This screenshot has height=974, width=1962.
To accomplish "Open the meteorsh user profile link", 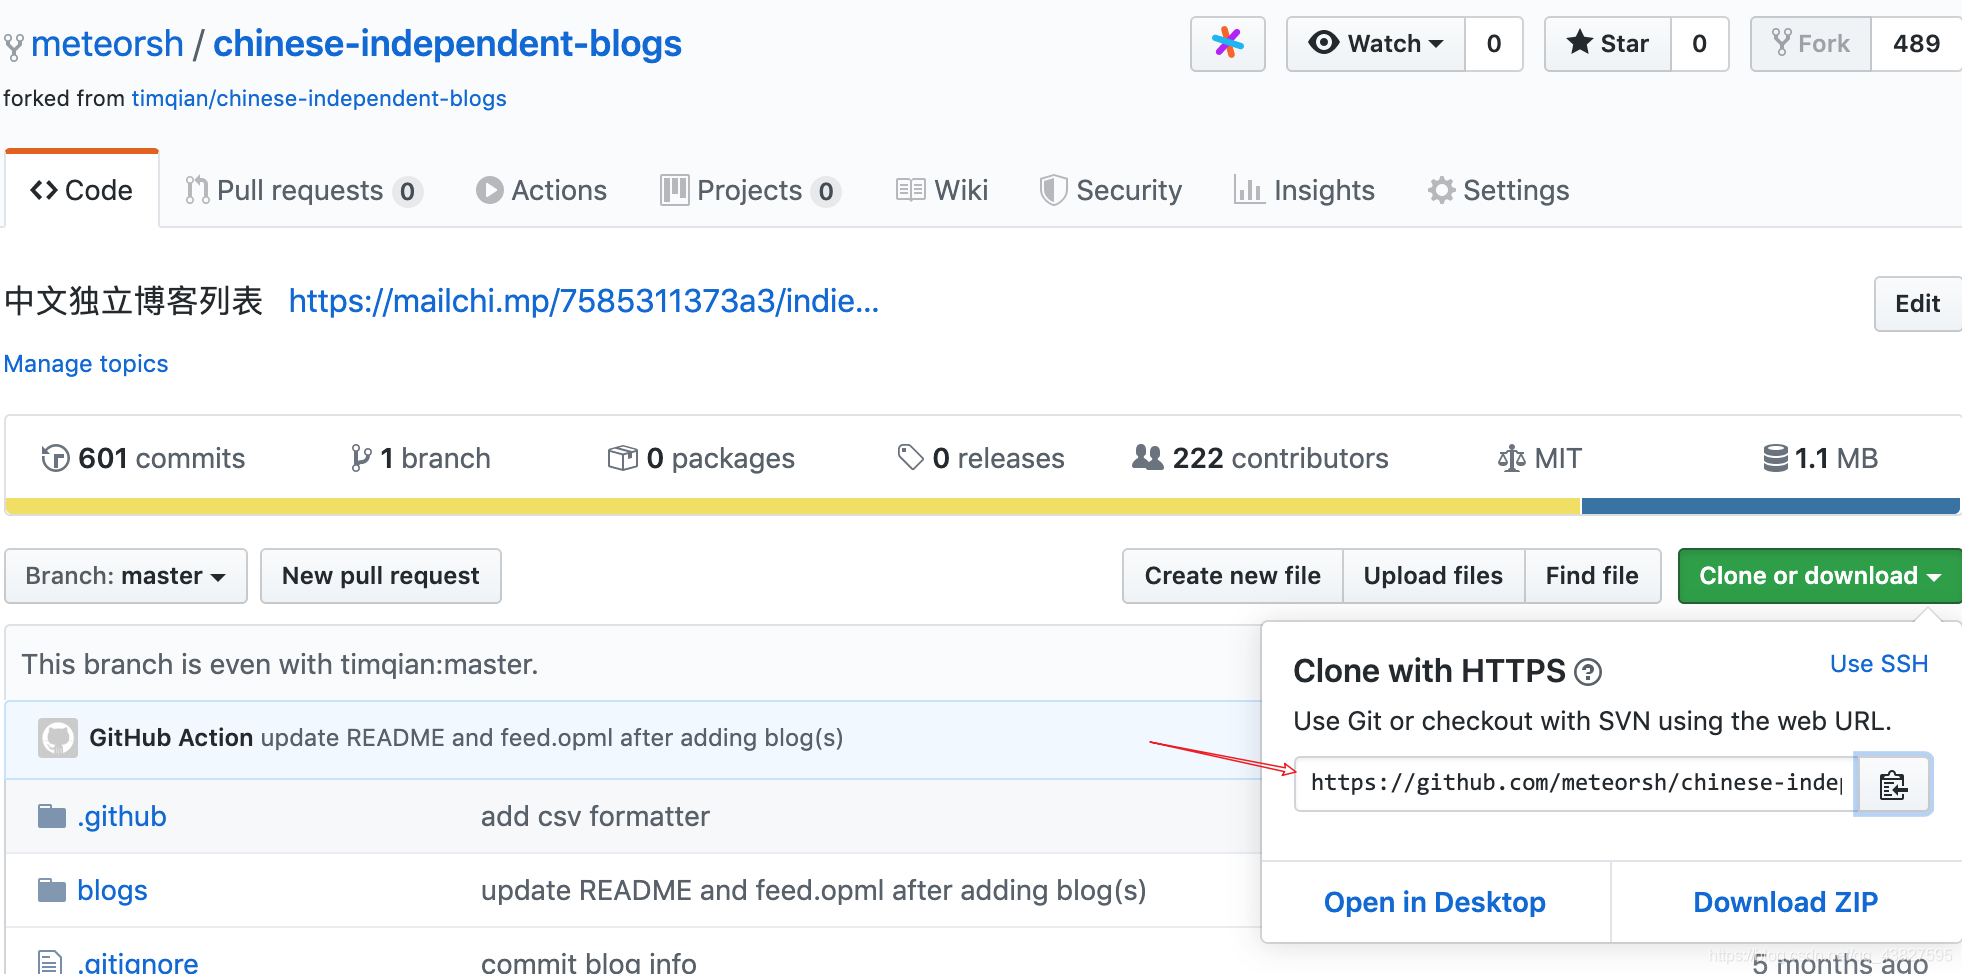I will tap(107, 44).
